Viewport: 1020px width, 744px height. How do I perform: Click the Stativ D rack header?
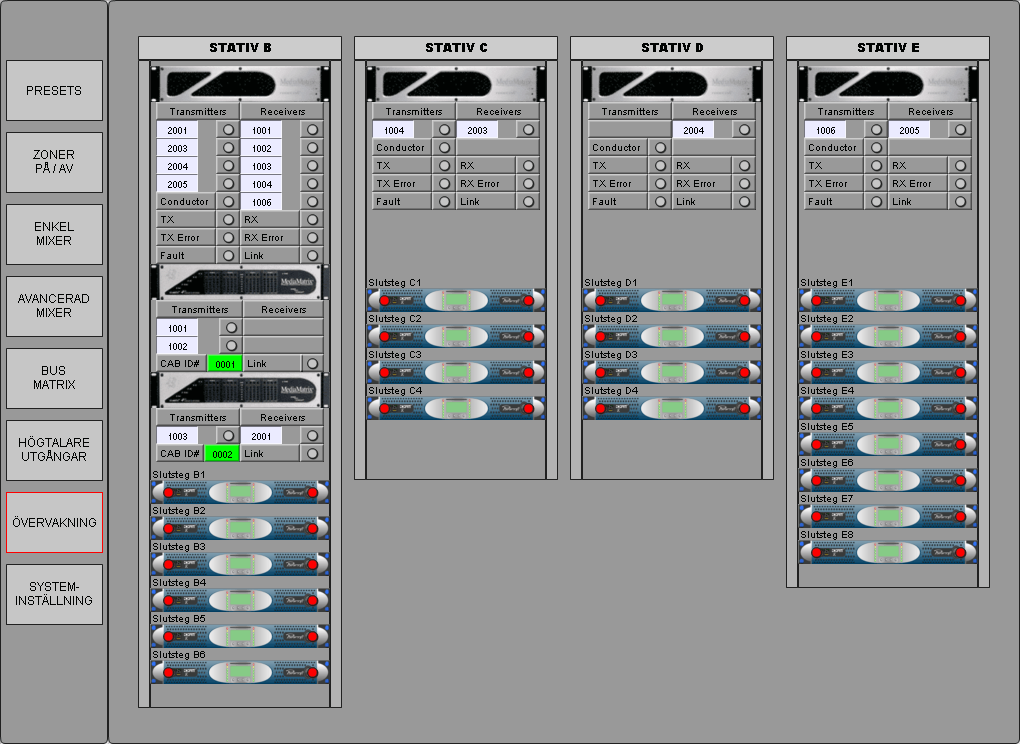tap(672, 48)
